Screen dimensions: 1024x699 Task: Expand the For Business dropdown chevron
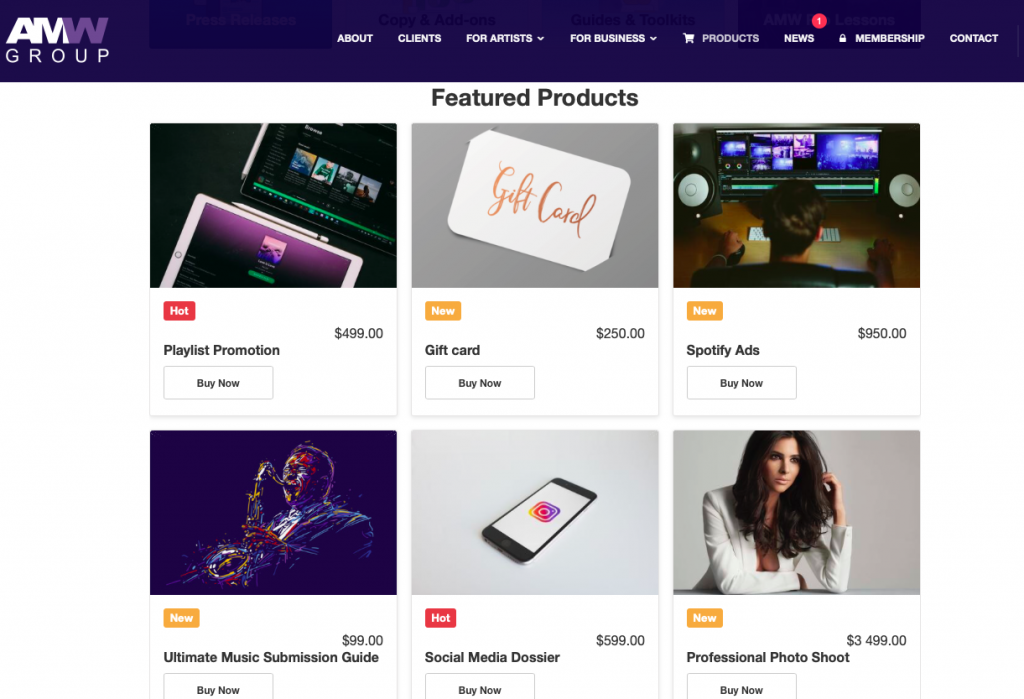tap(653, 39)
